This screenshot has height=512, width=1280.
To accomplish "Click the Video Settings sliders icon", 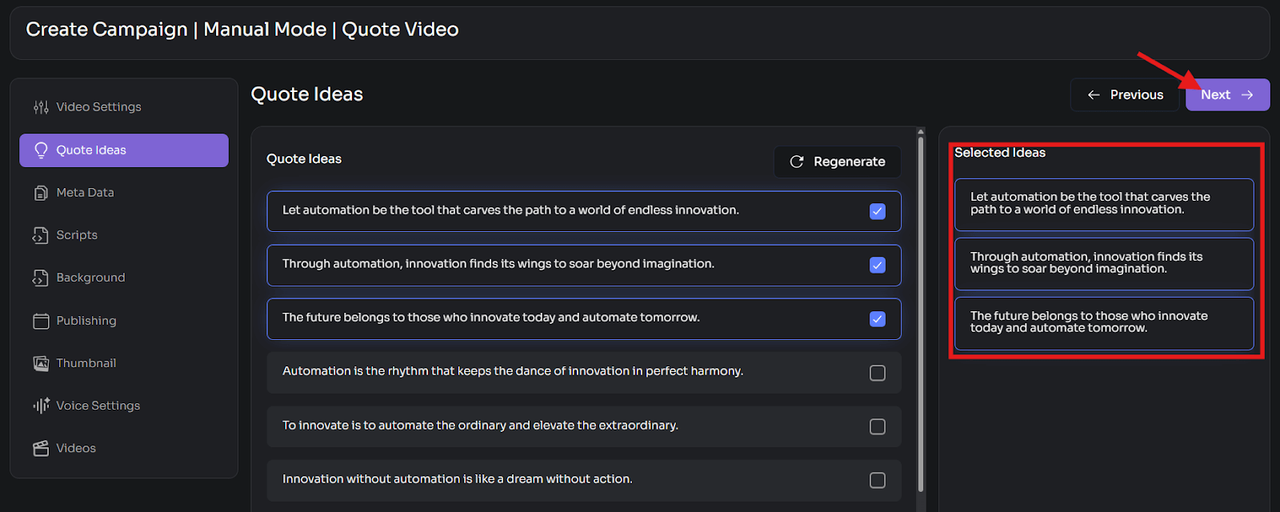I will pos(41,107).
